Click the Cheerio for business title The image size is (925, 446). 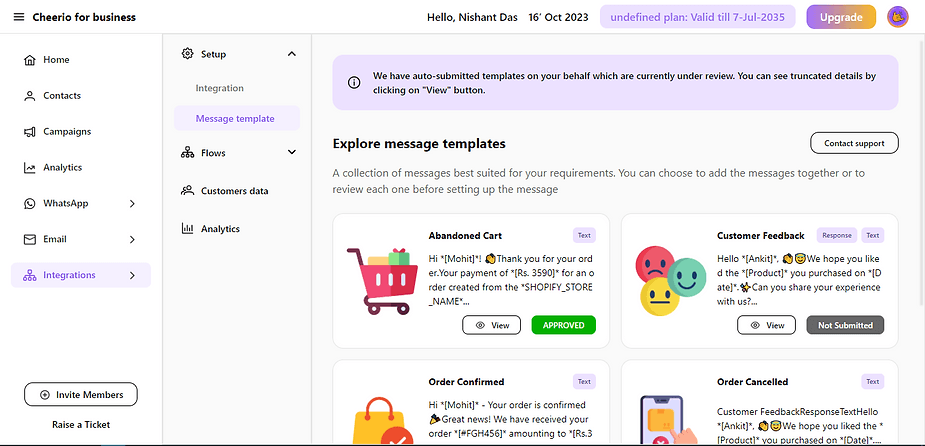point(84,17)
